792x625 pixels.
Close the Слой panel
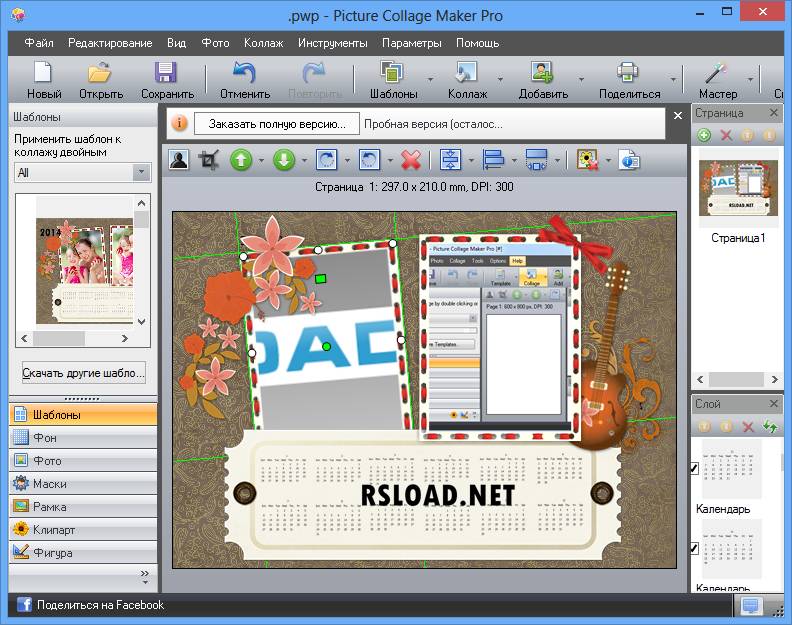click(773, 403)
